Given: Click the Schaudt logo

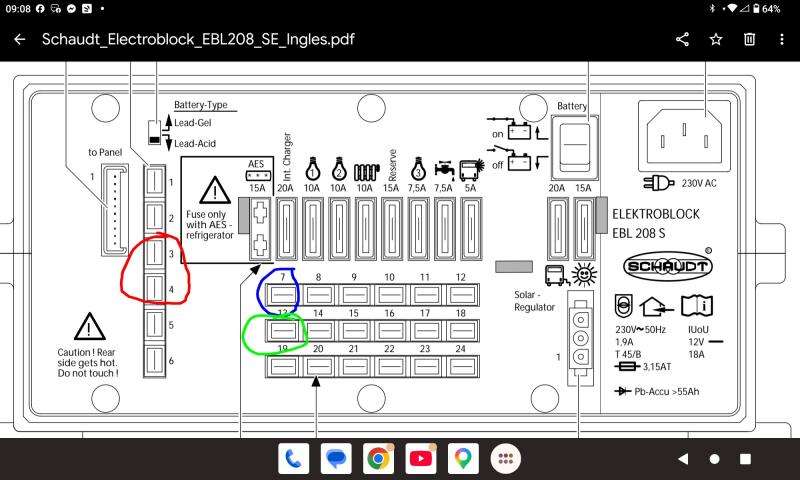Looking at the screenshot, I should [667, 266].
